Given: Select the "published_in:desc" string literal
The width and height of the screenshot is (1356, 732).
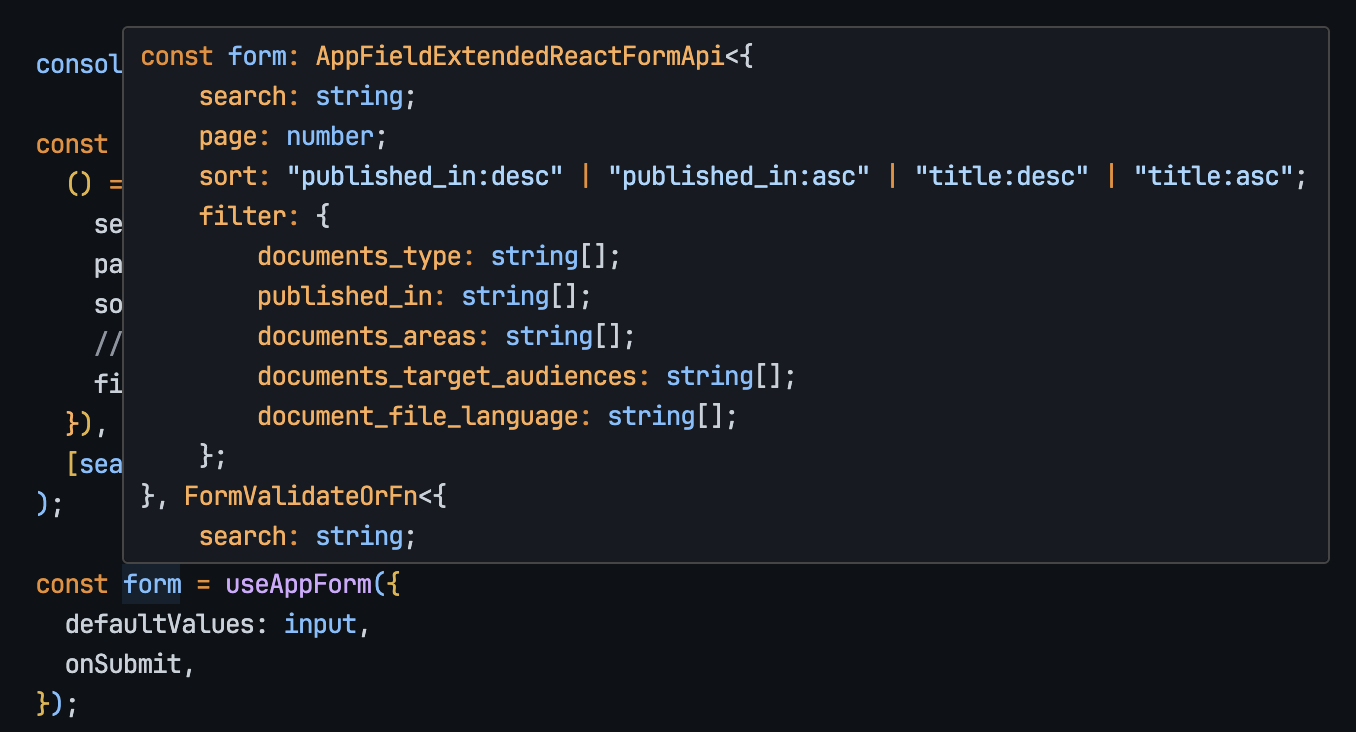Looking at the screenshot, I should [425, 176].
